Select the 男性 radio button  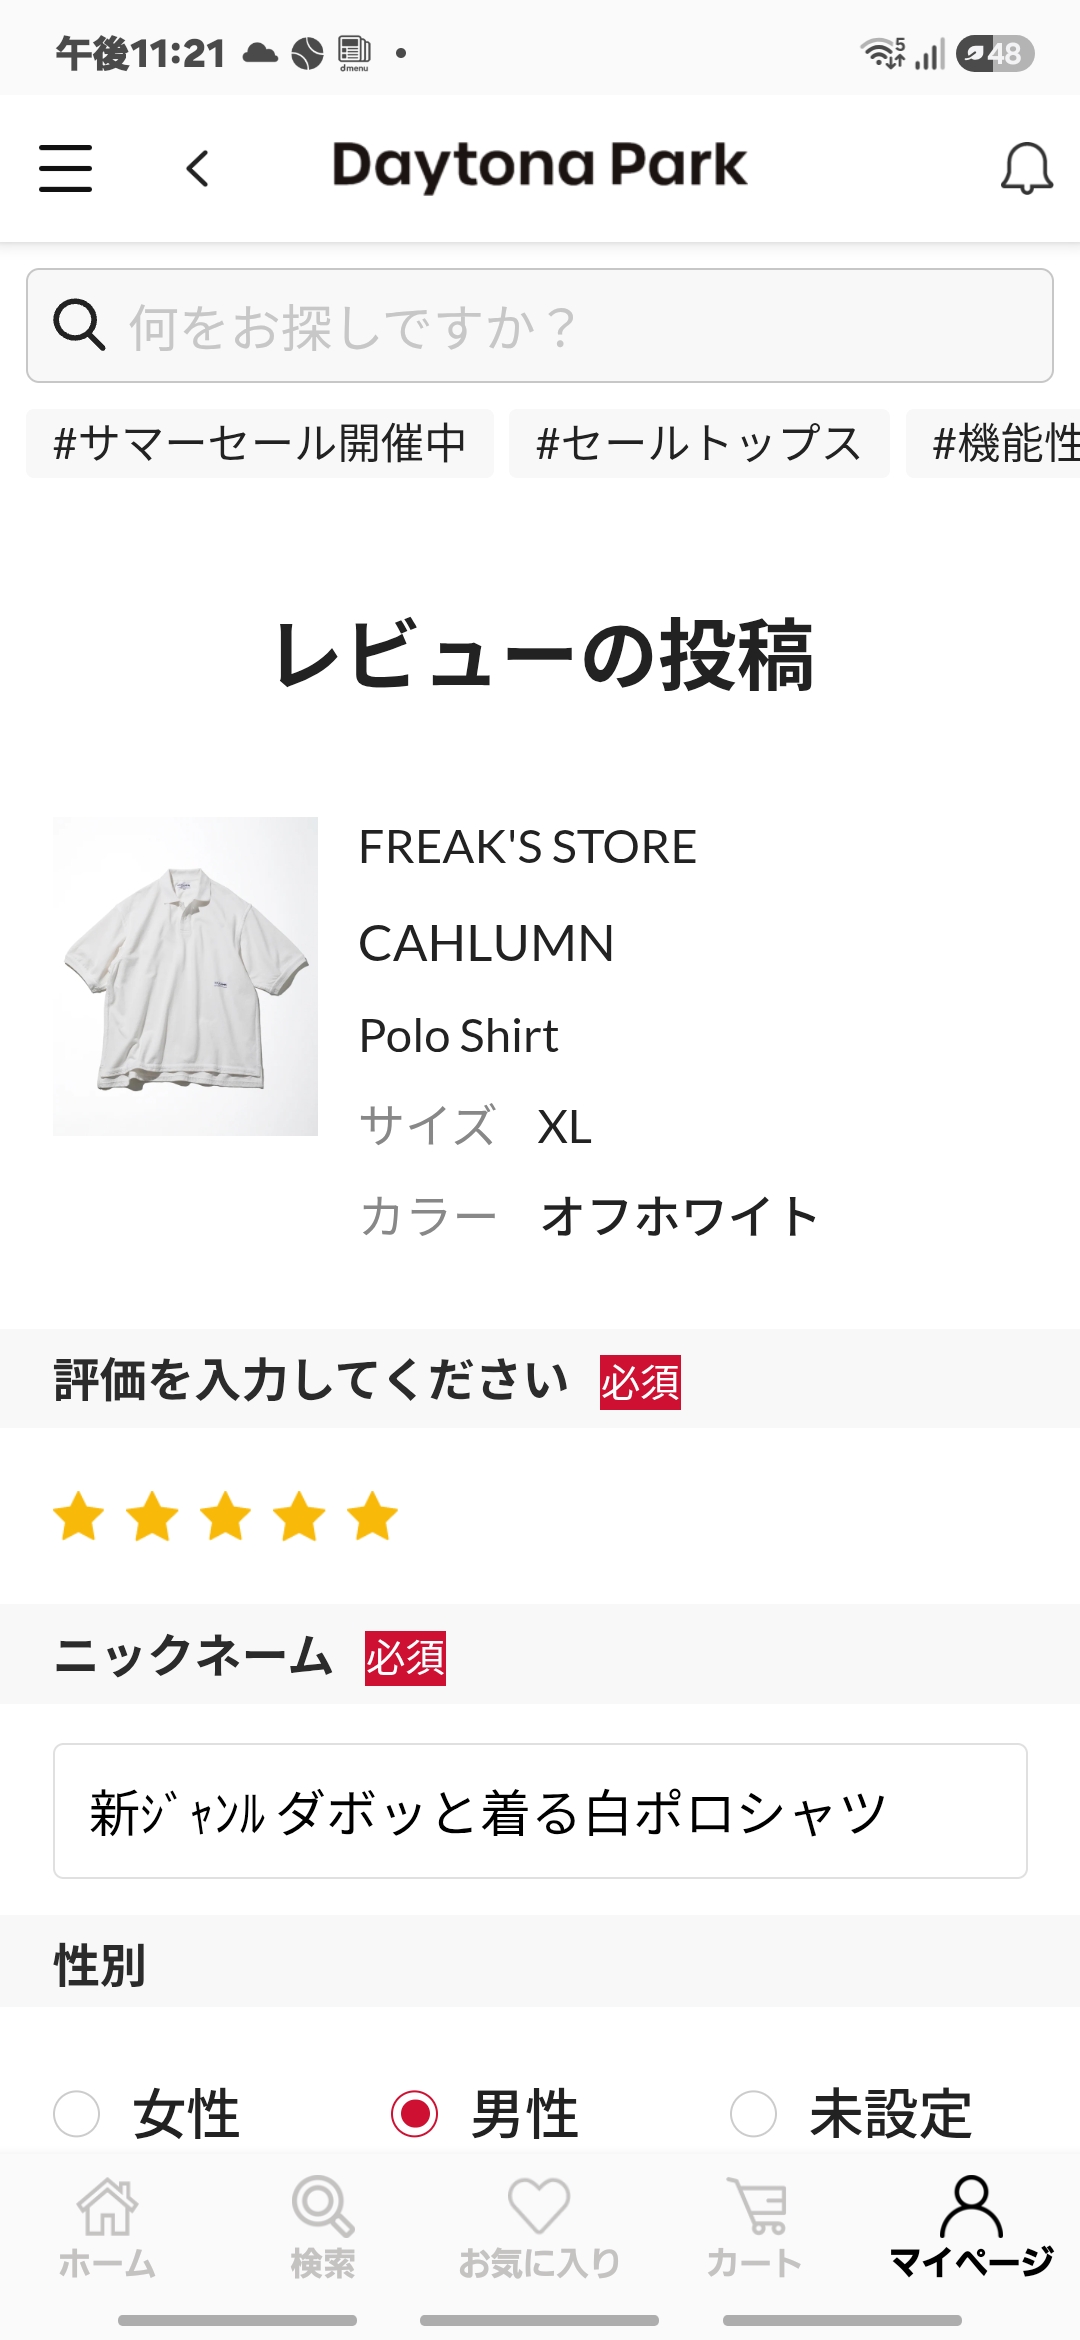tap(415, 2113)
